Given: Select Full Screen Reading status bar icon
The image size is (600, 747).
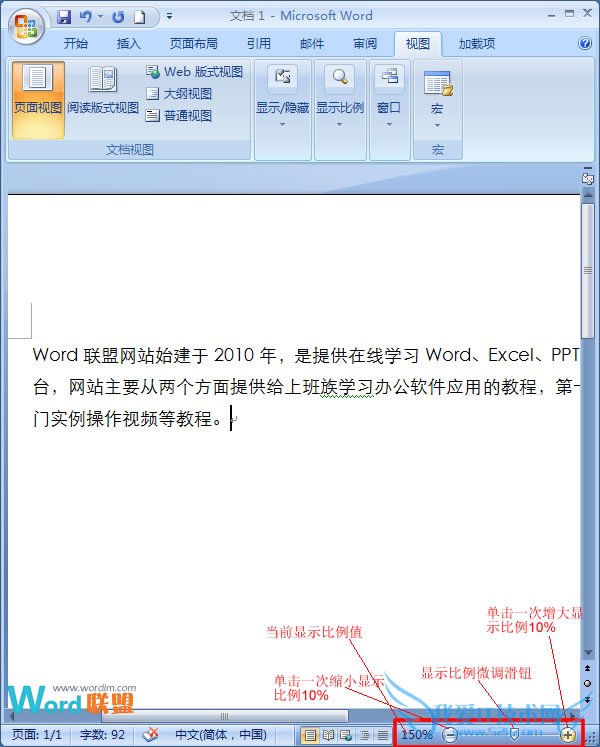Looking at the screenshot, I should coord(328,735).
